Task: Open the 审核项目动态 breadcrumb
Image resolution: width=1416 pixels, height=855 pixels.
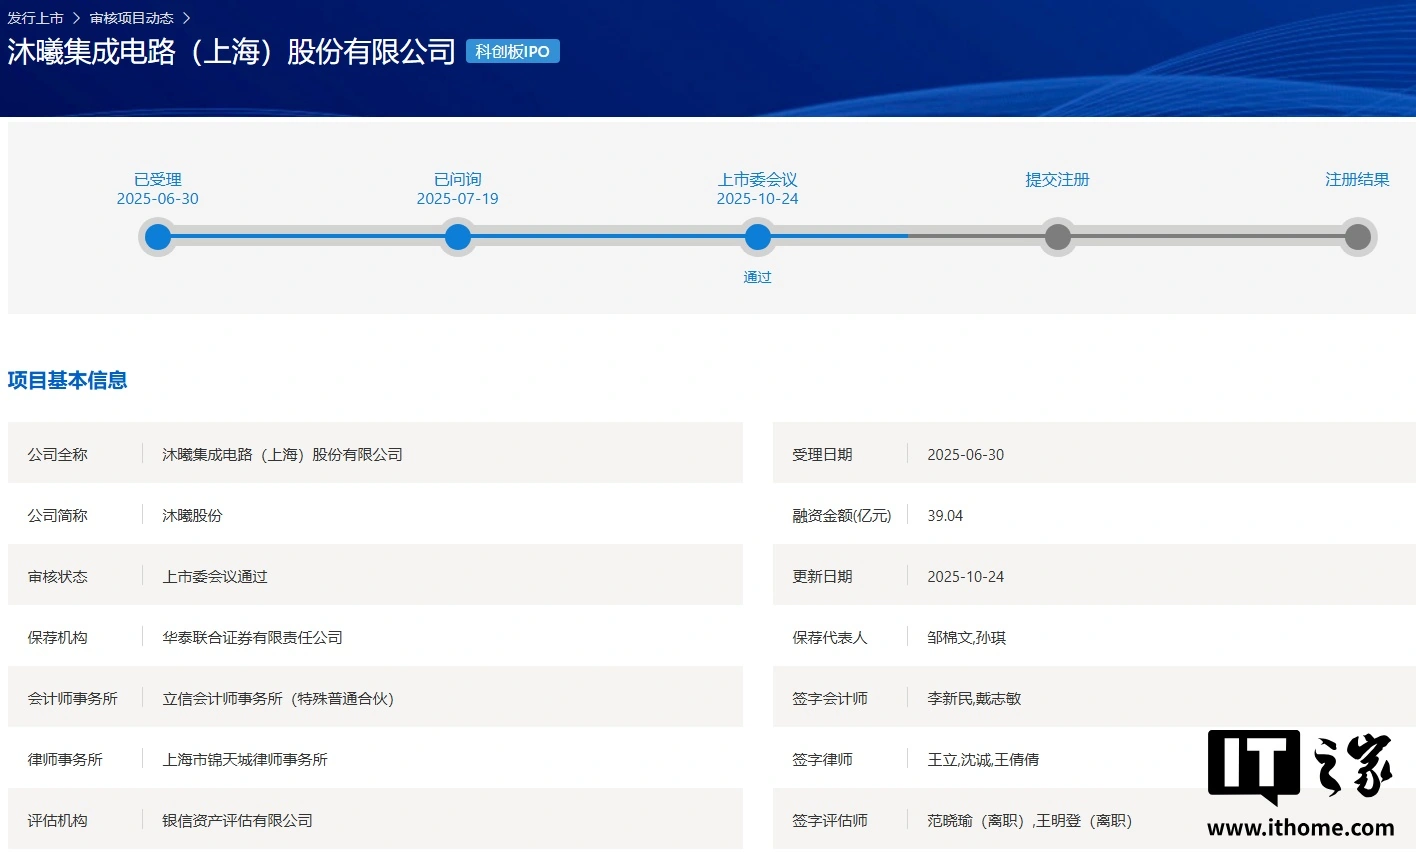Action: pos(131,18)
